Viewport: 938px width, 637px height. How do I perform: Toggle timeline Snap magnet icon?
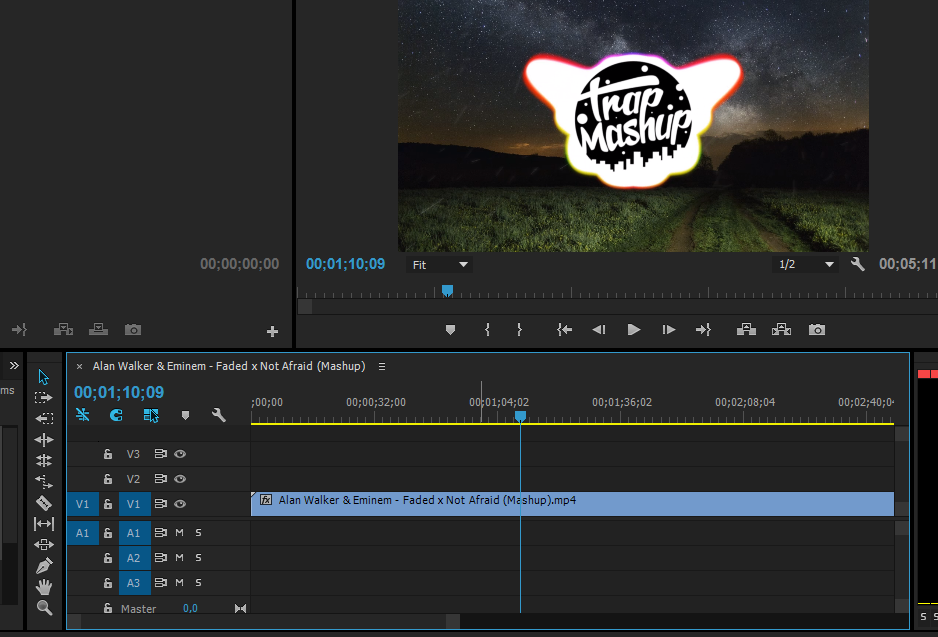[x=116, y=415]
